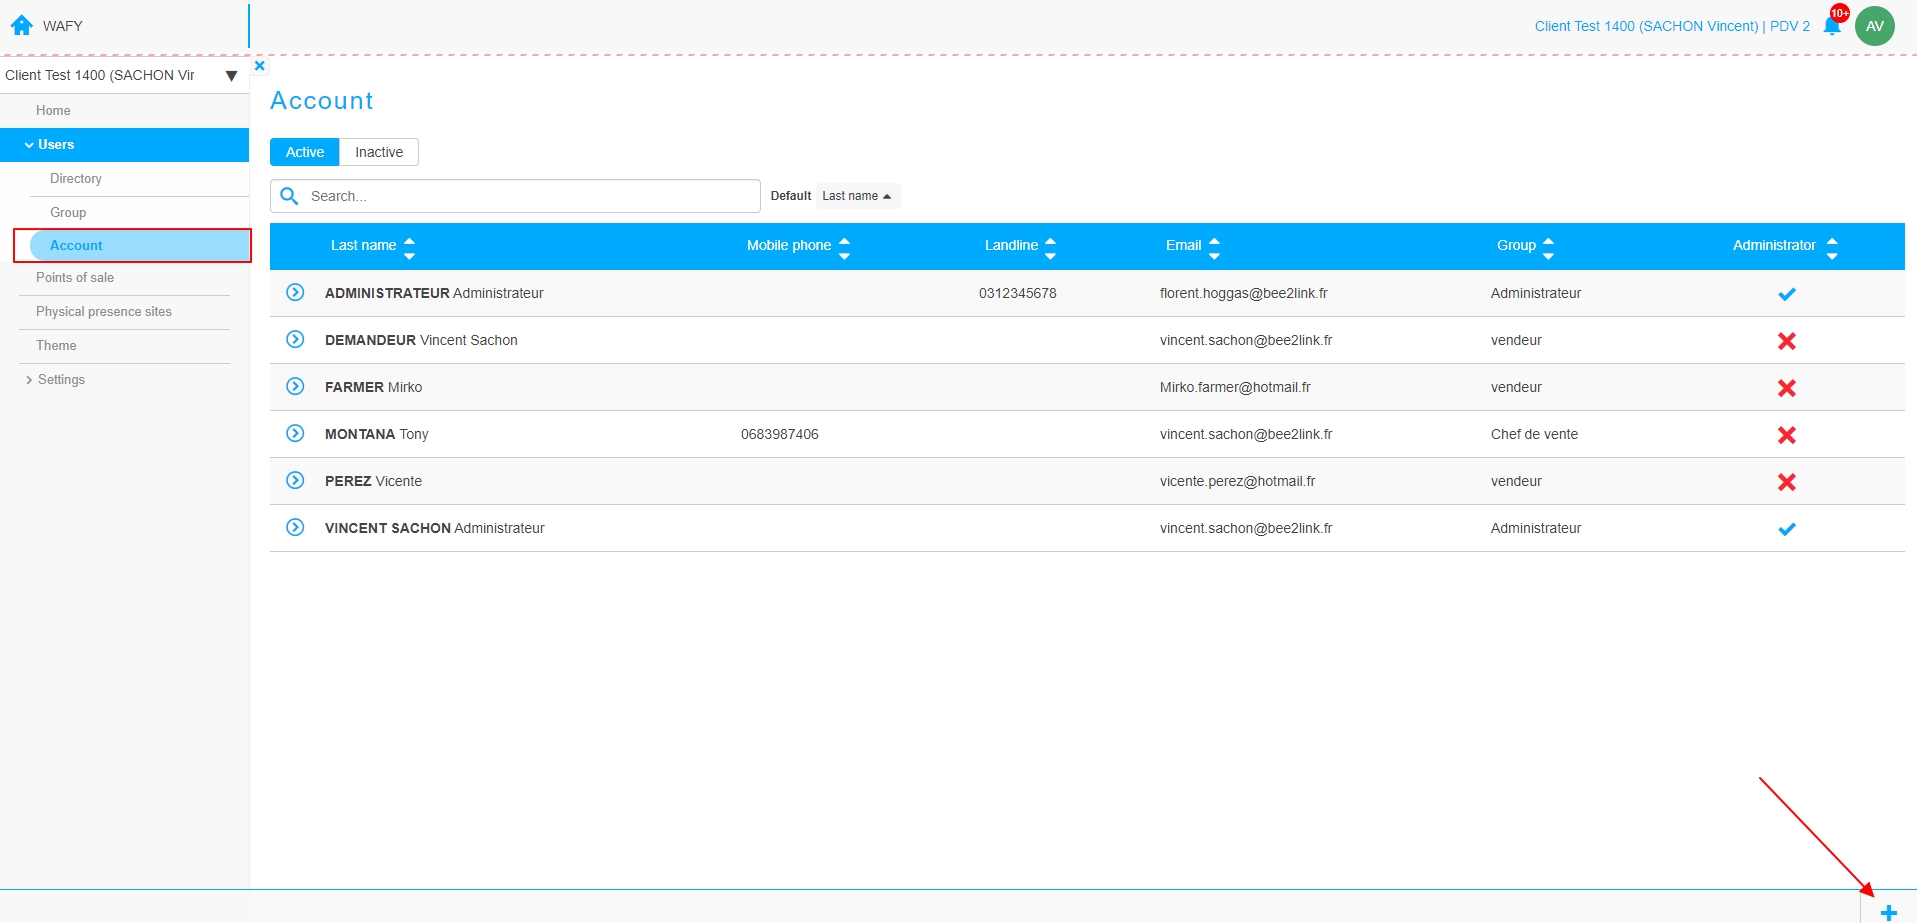Open FARMER Mirko row details arrow
Screen dimensions: 1917x923
(295, 386)
